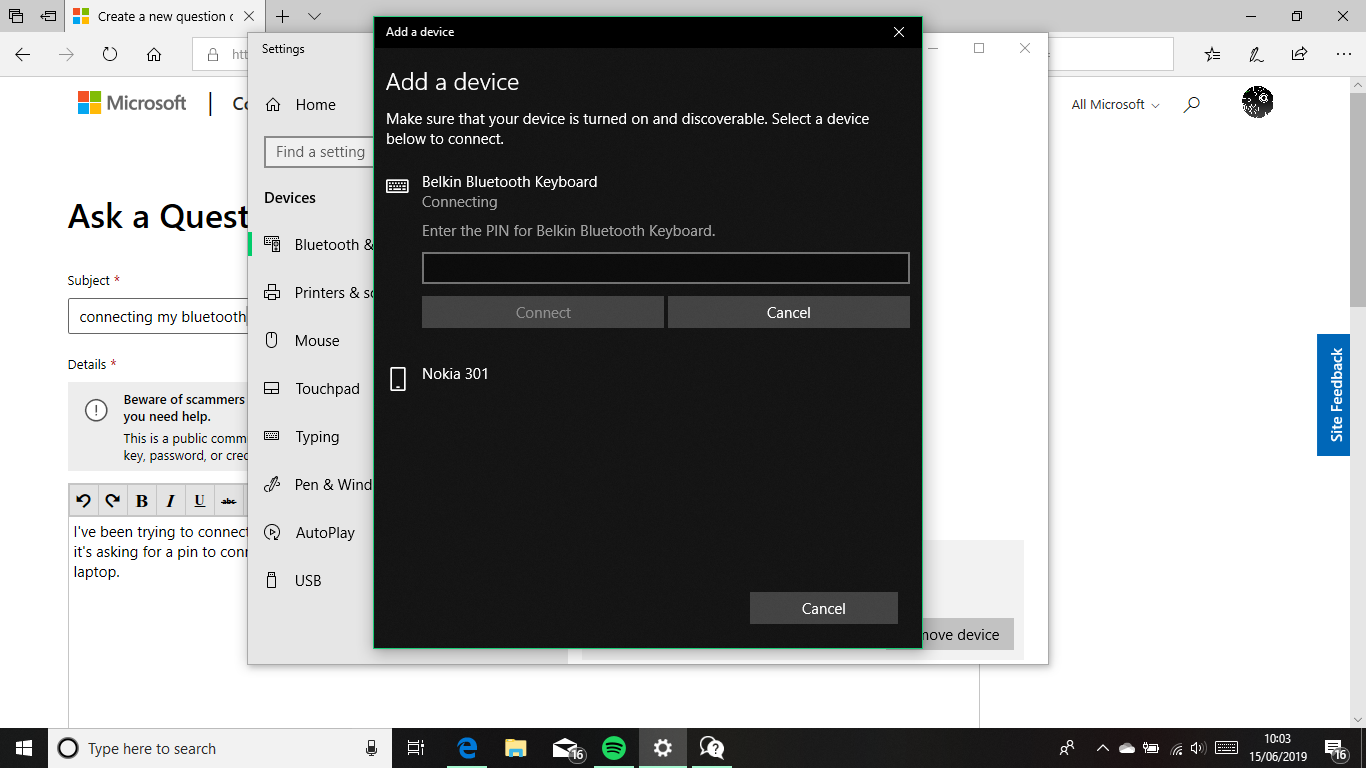This screenshot has width=1366, height=768.
Task: Click the Find a setting search box
Action: point(318,152)
